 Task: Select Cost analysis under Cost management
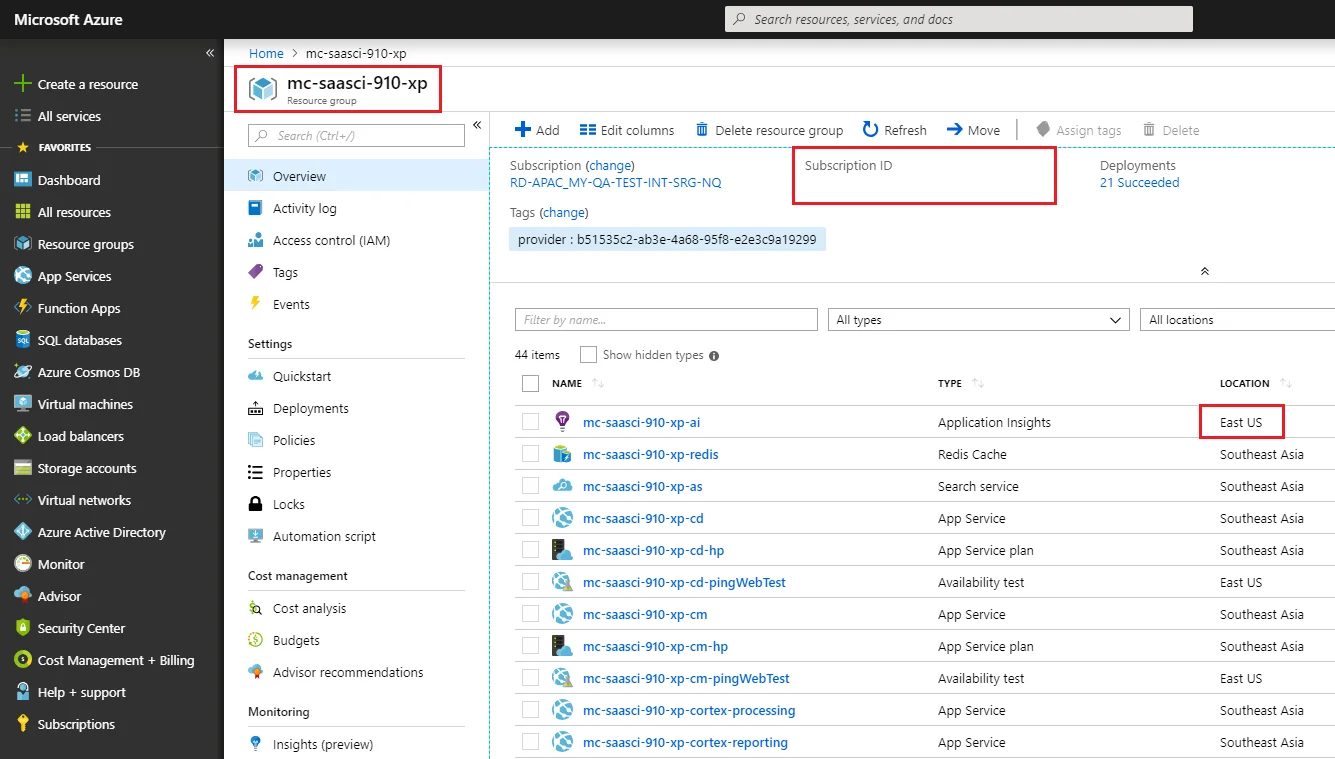[x=309, y=608]
